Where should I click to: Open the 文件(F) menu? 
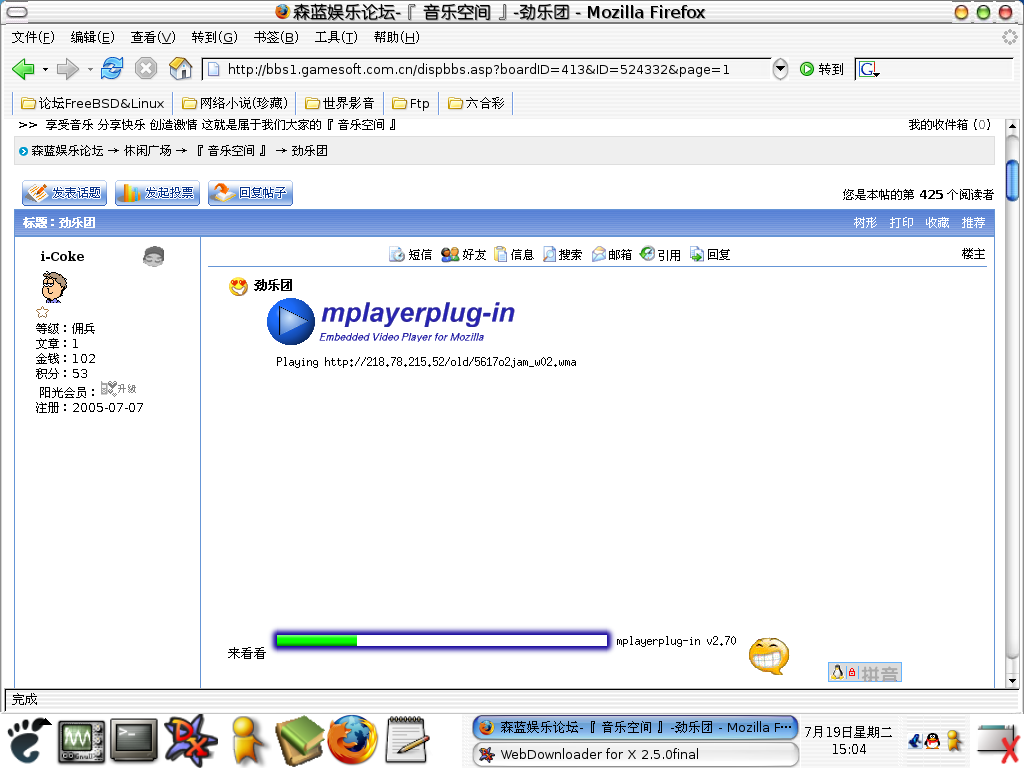tap(33, 37)
